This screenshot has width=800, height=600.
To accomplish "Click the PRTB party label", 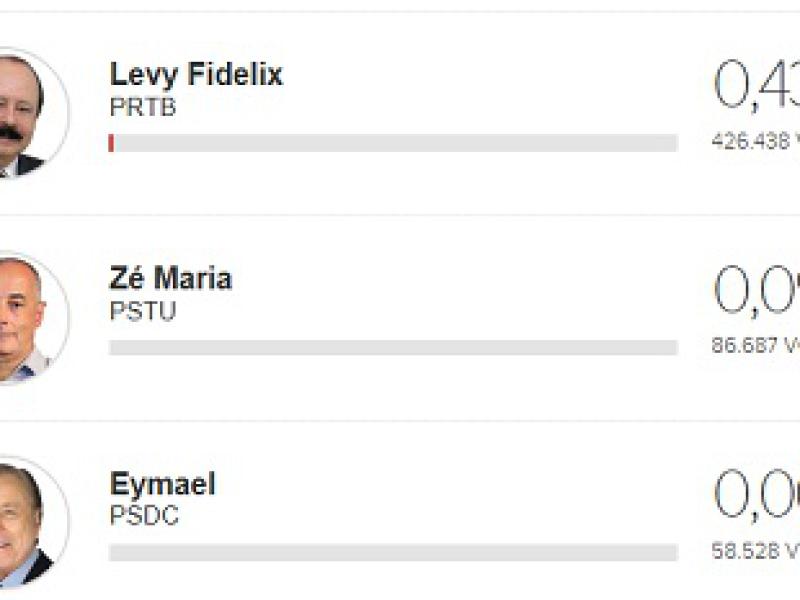I will 142,107.
